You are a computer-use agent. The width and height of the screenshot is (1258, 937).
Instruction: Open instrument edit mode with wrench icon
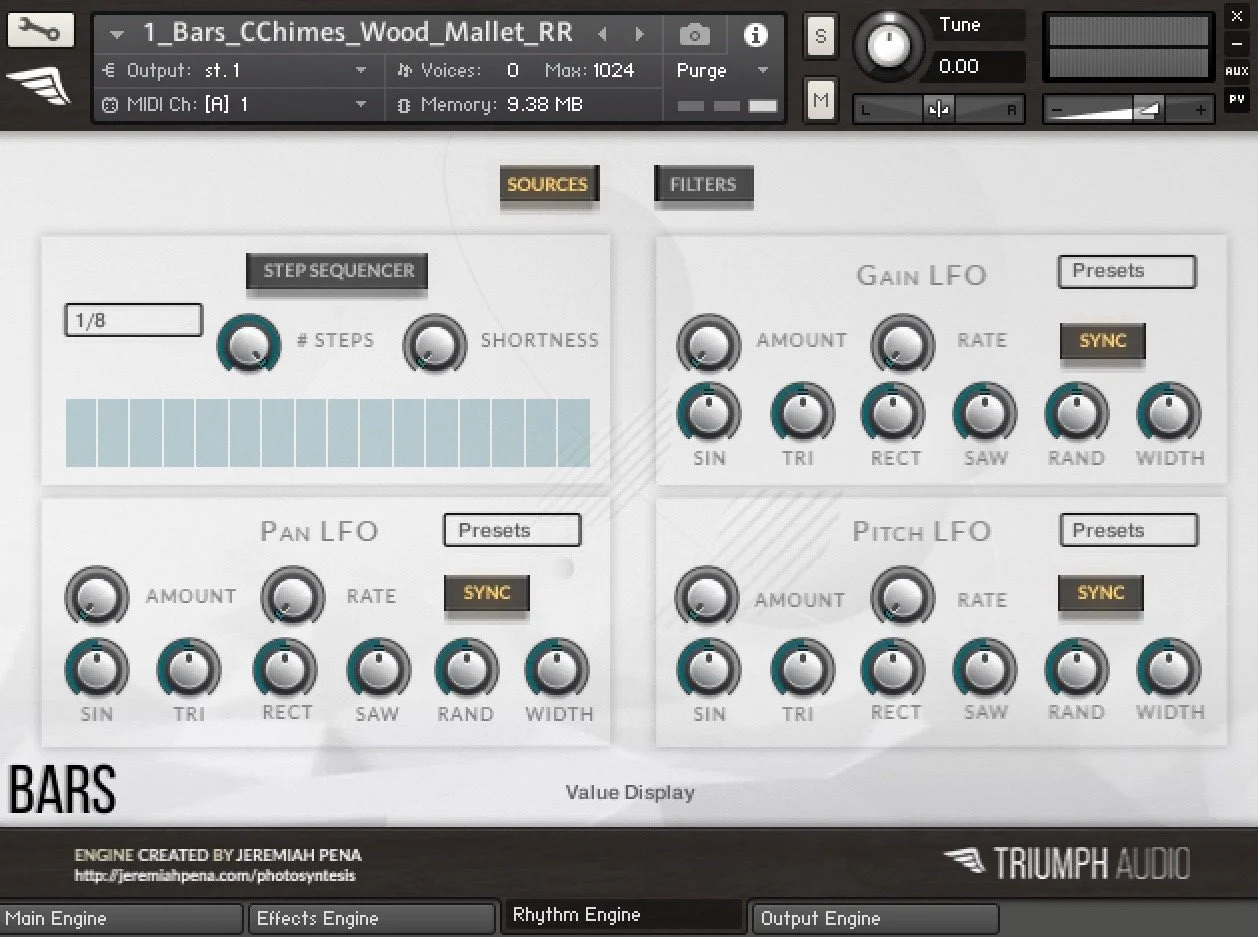40,32
